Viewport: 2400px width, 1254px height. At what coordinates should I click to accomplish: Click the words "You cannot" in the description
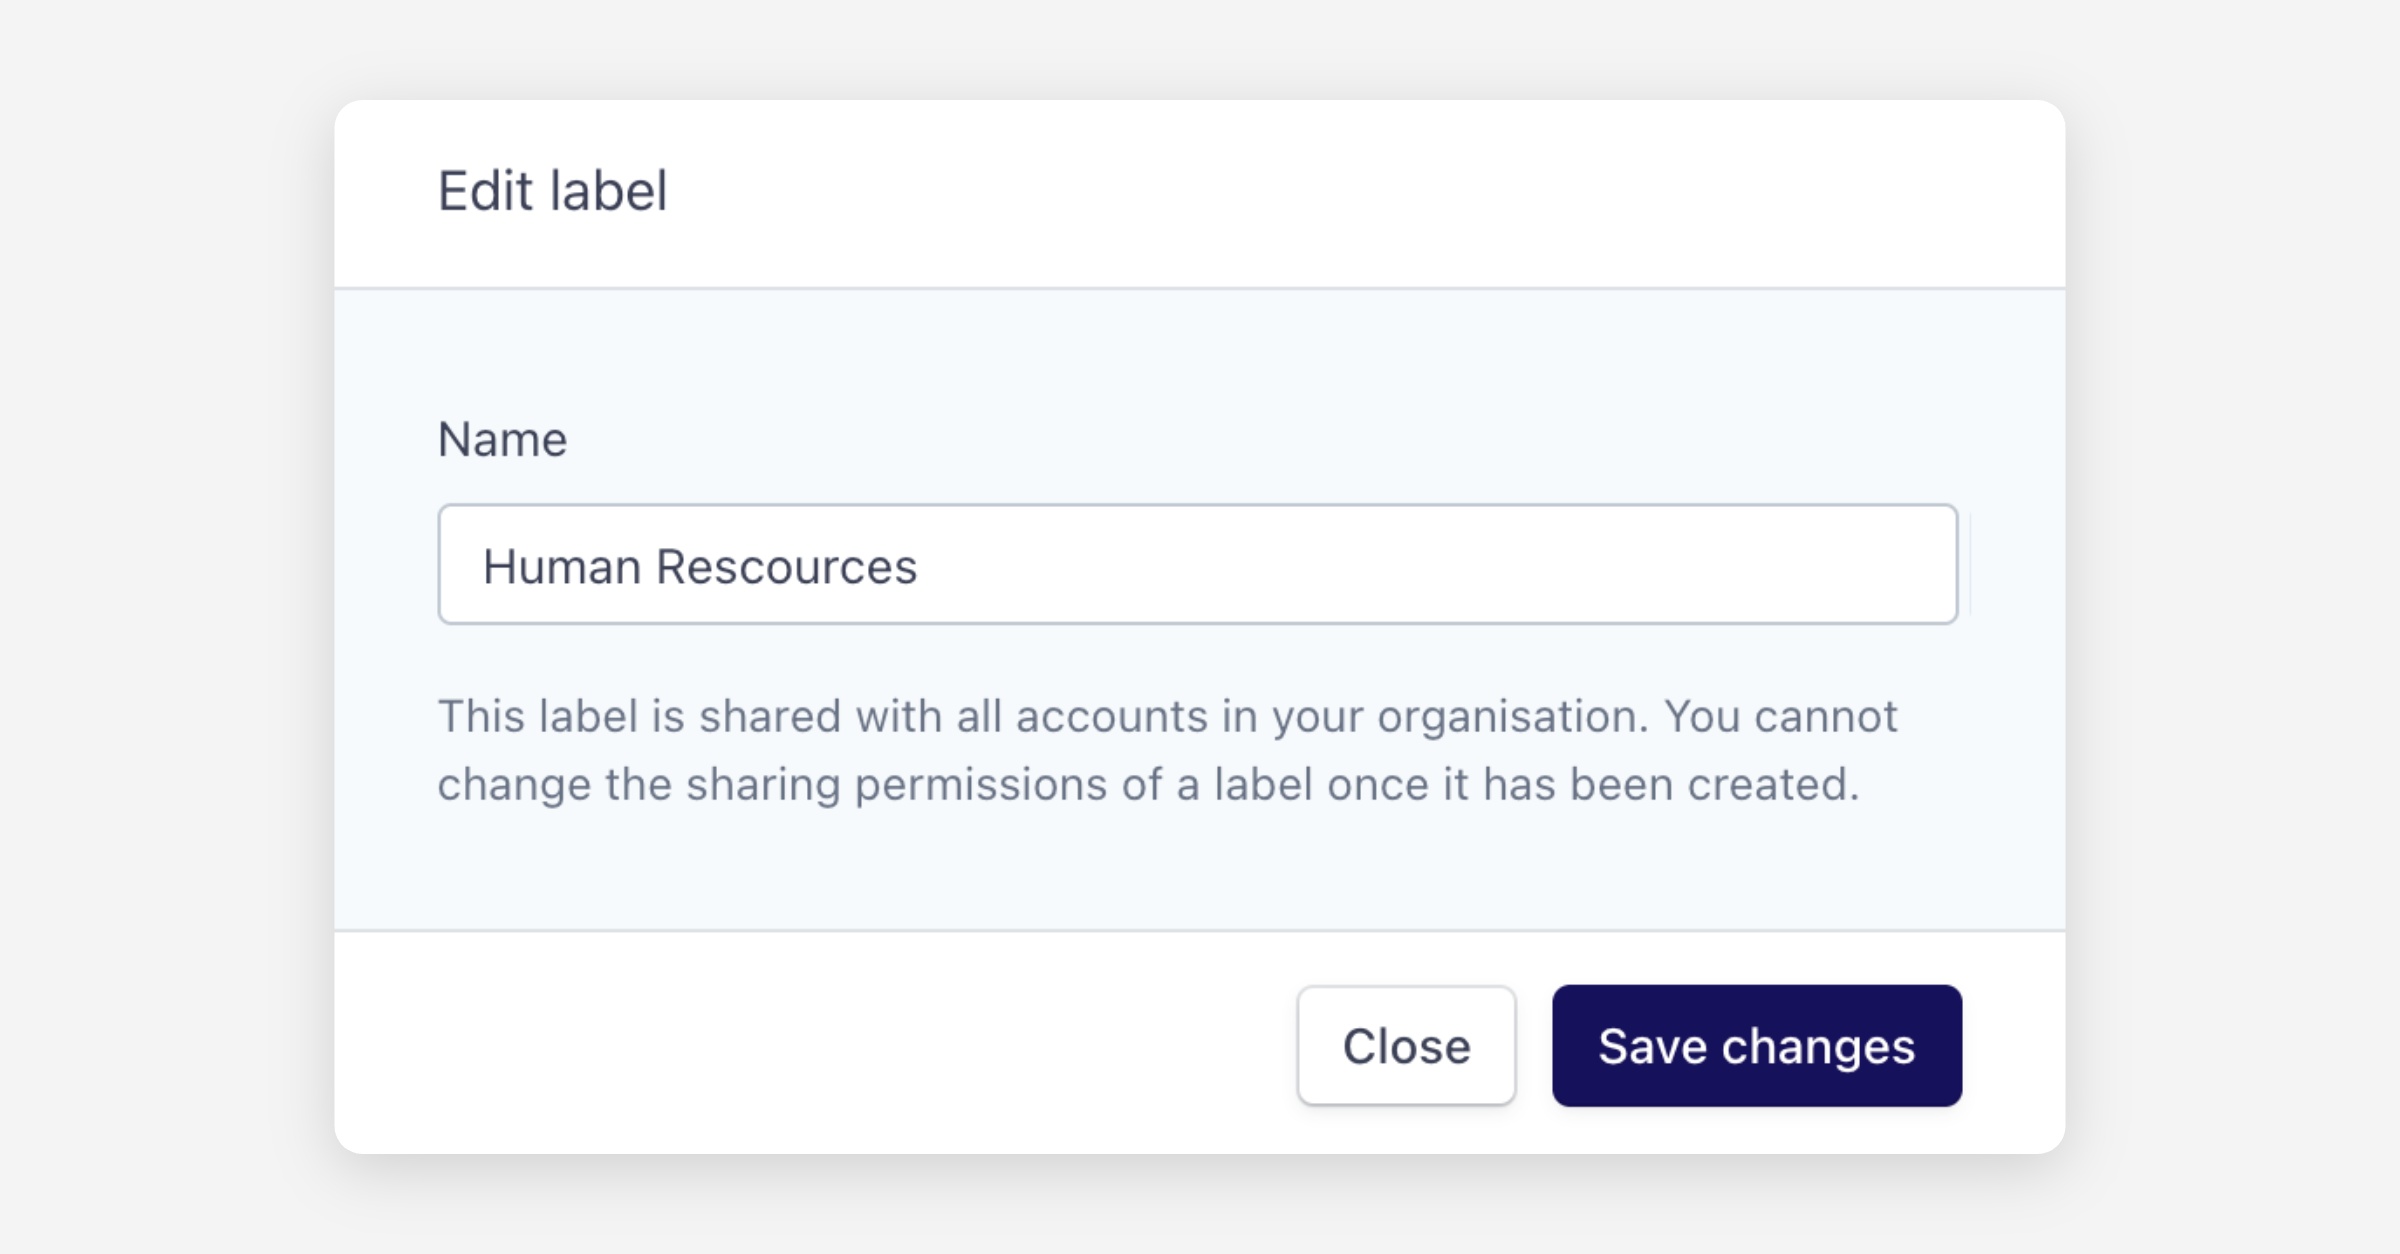click(1780, 717)
